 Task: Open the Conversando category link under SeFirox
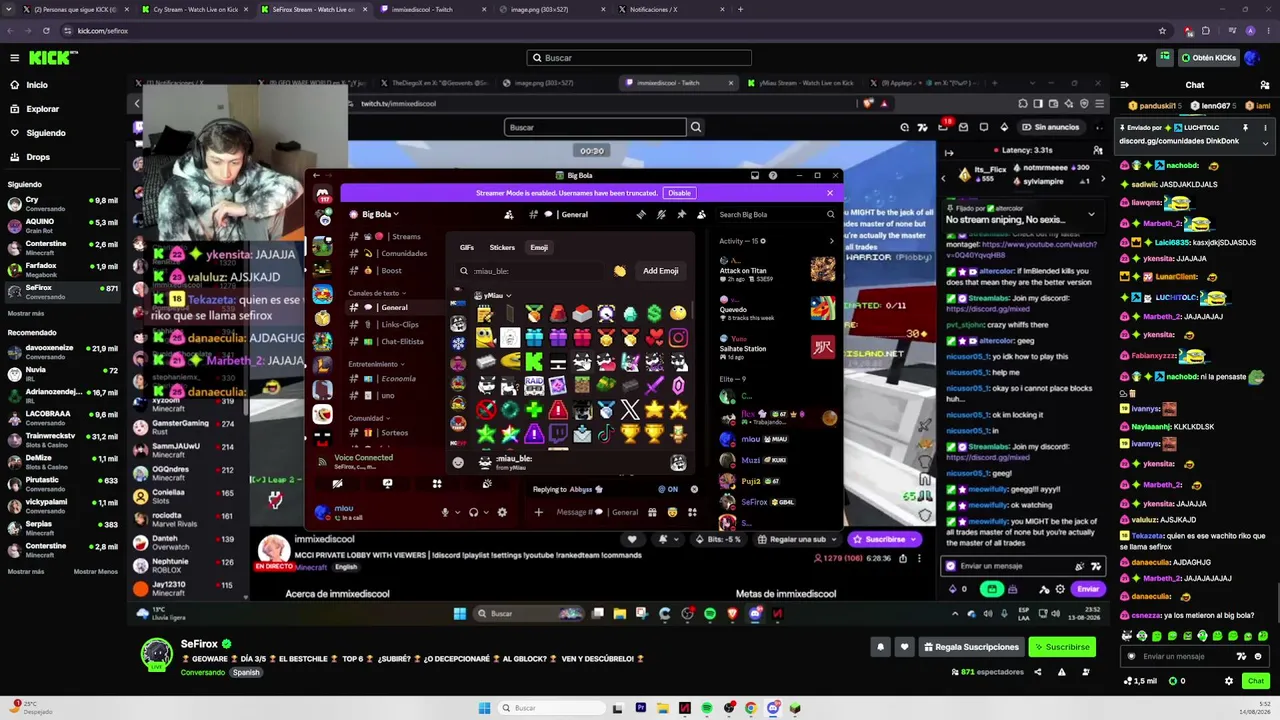click(x=203, y=672)
